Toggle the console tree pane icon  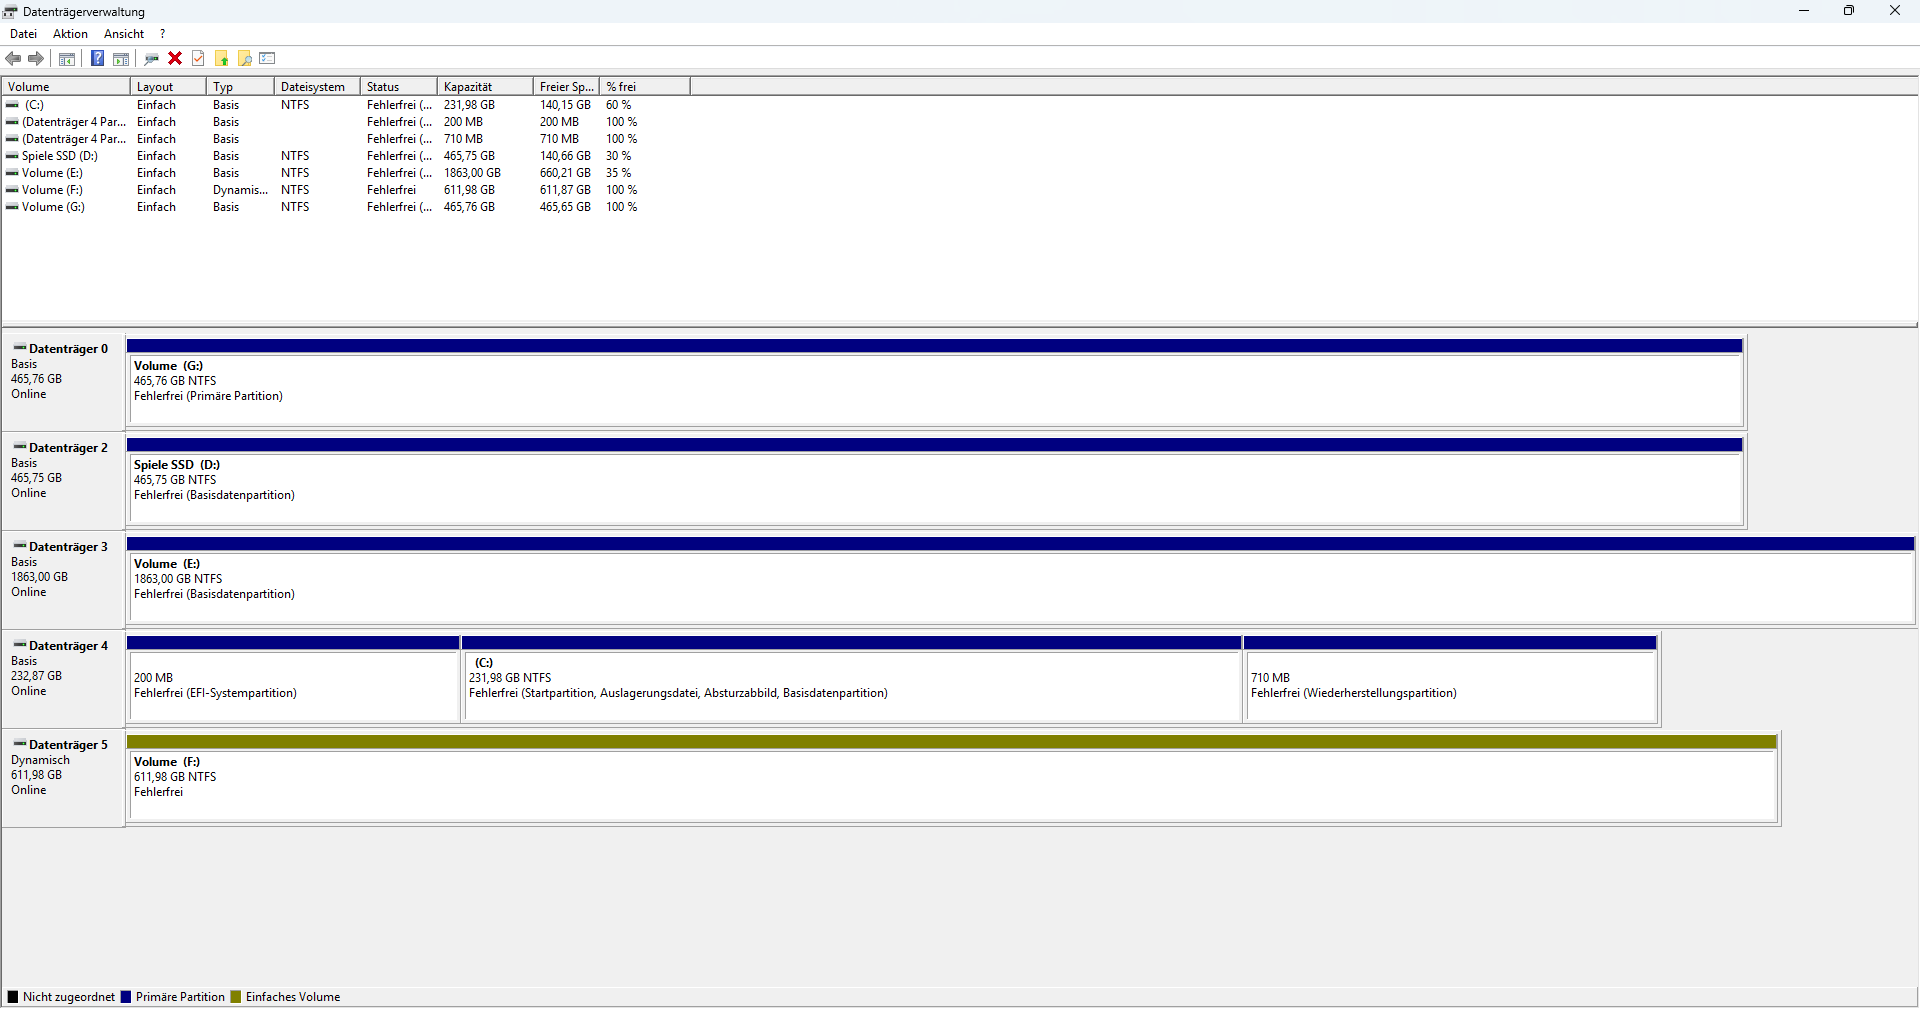click(66, 58)
